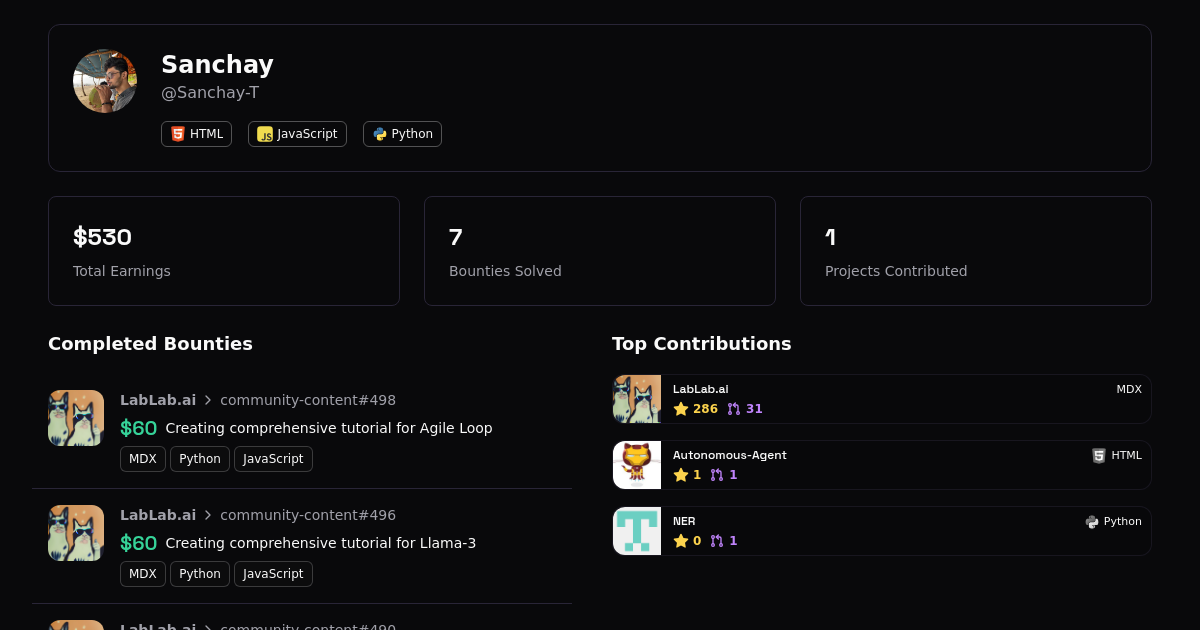Click the Autonomous-Agent project avatar icon
Viewport: 1200px width, 630px height.
coord(637,465)
